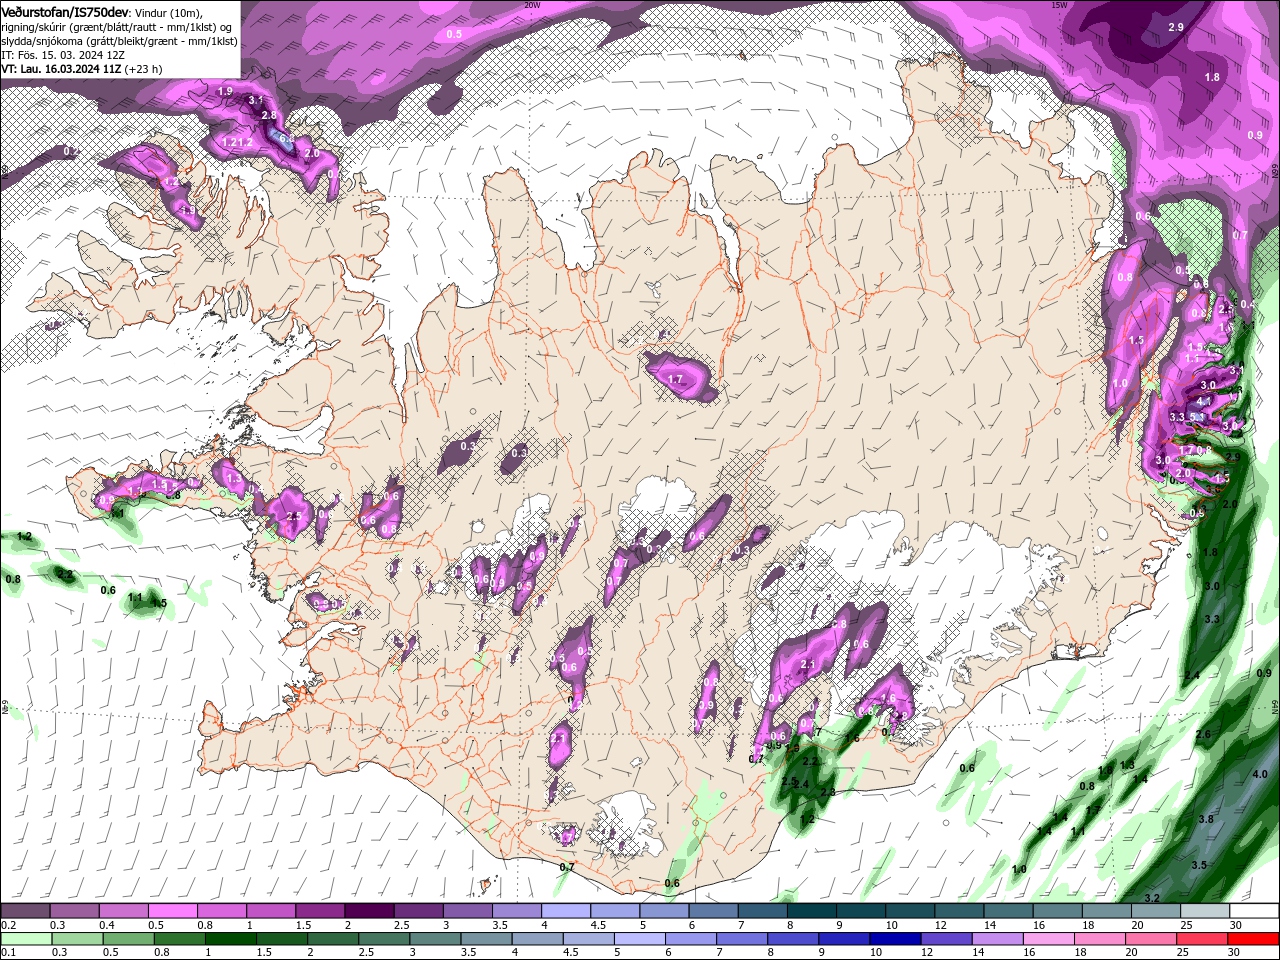Pick the upper scale swatch labeled 0.4
Image resolution: width=1280 pixels, height=960 pixels.
point(123,911)
